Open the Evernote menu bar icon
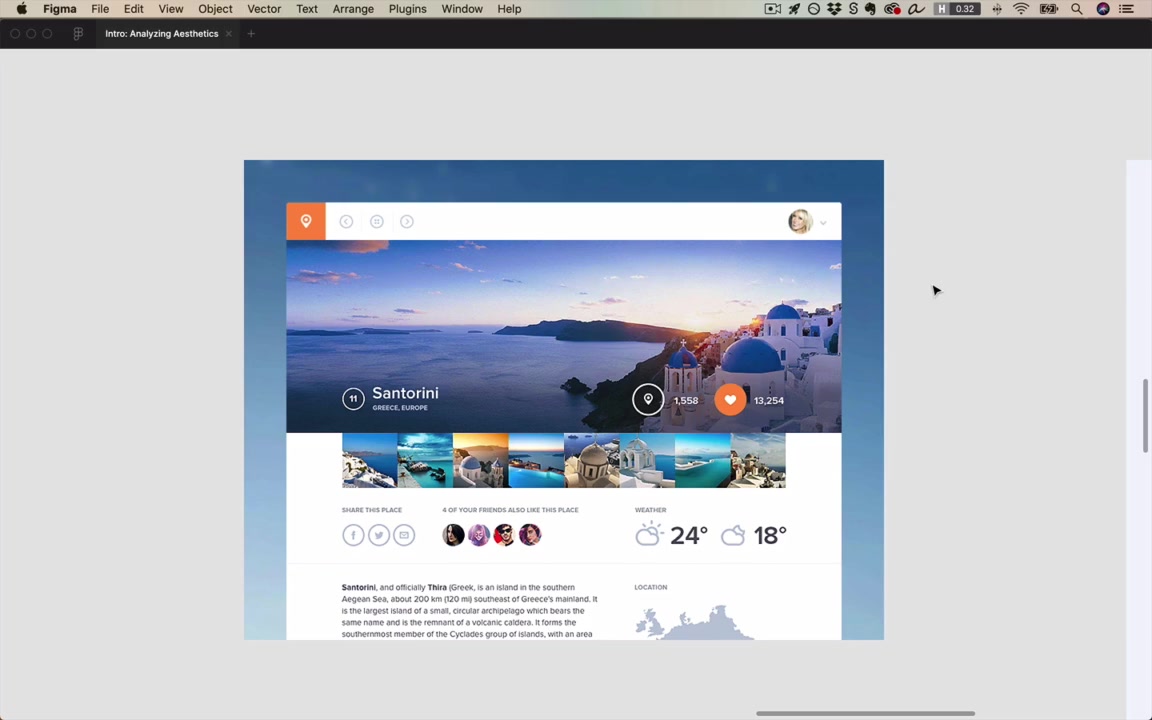The width and height of the screenshot is (1152, 720). point(871,9)
